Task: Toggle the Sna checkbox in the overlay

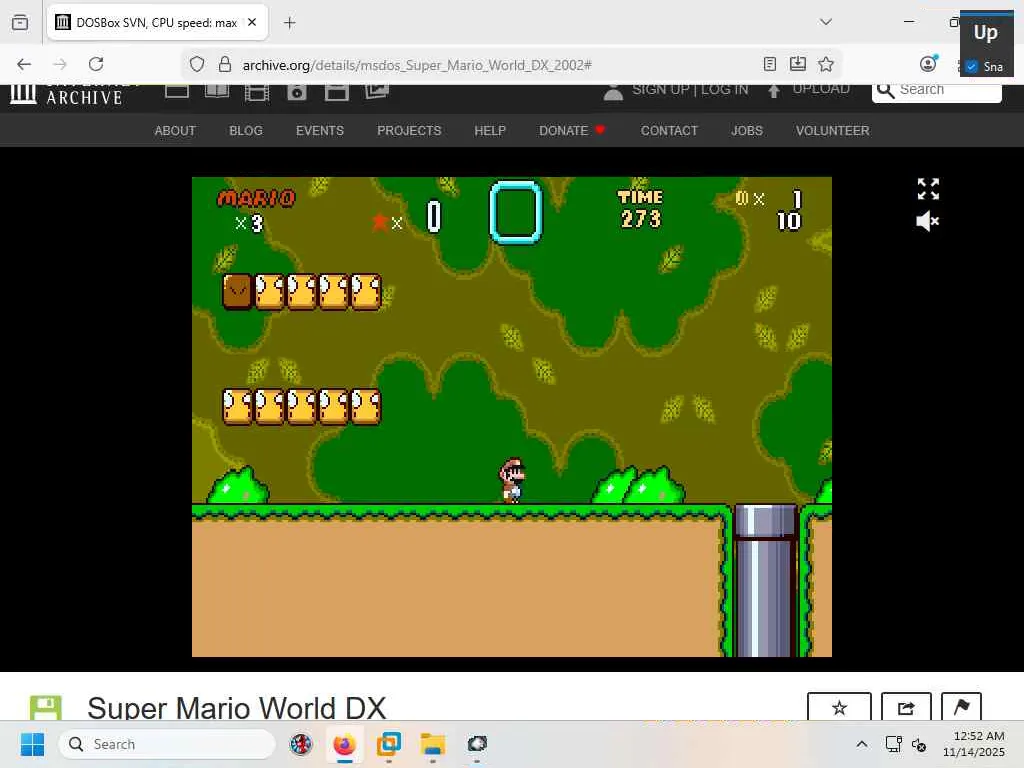Action: tap(971, 67)
